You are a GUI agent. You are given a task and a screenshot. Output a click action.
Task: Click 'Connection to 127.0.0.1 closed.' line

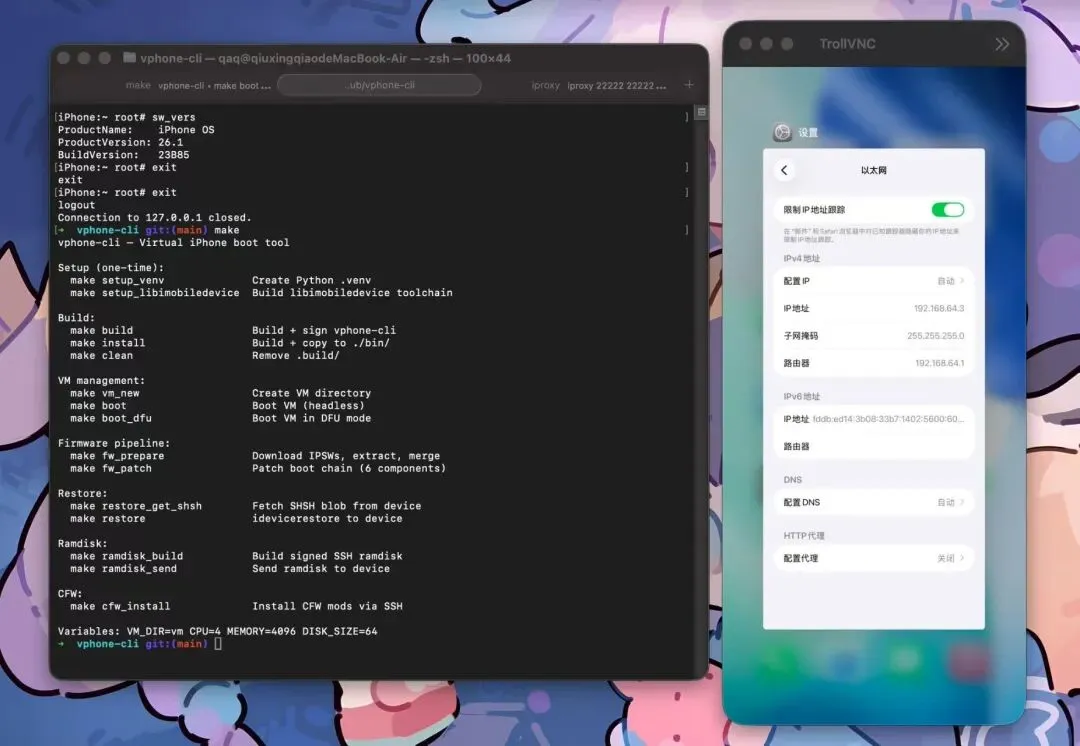(x=154, y=218)
